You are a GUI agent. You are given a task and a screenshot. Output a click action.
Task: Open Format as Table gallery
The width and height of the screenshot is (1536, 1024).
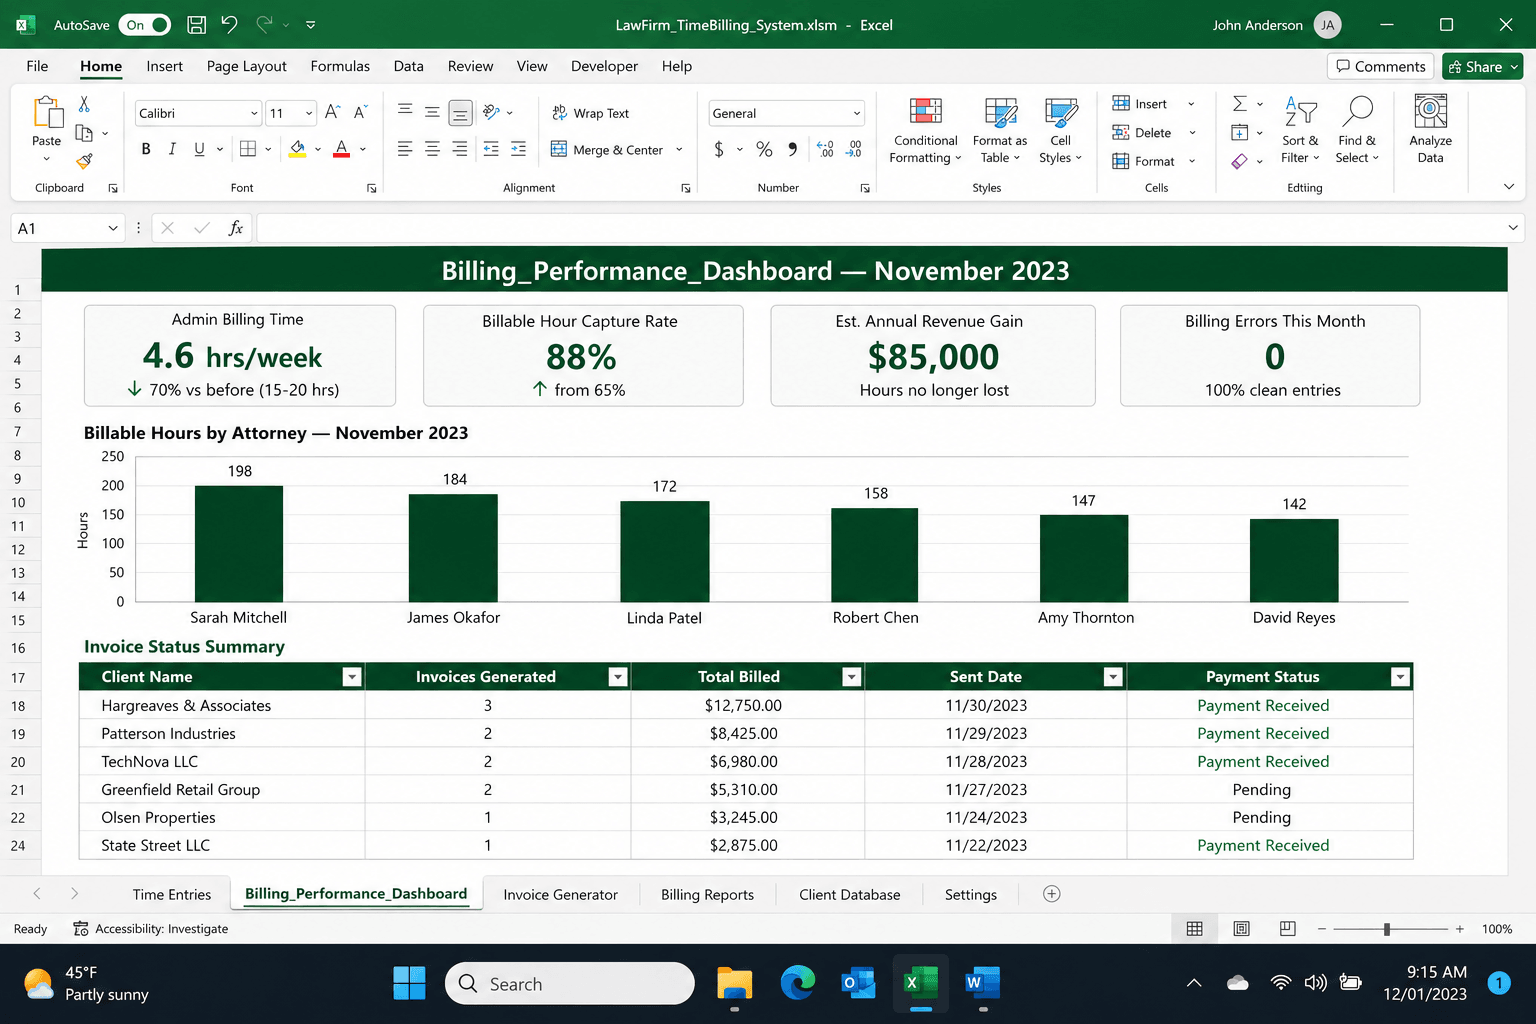(1000, 131)
